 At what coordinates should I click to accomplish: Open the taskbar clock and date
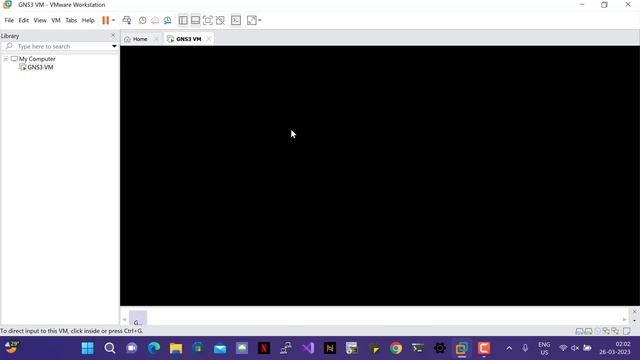[615, 348]
